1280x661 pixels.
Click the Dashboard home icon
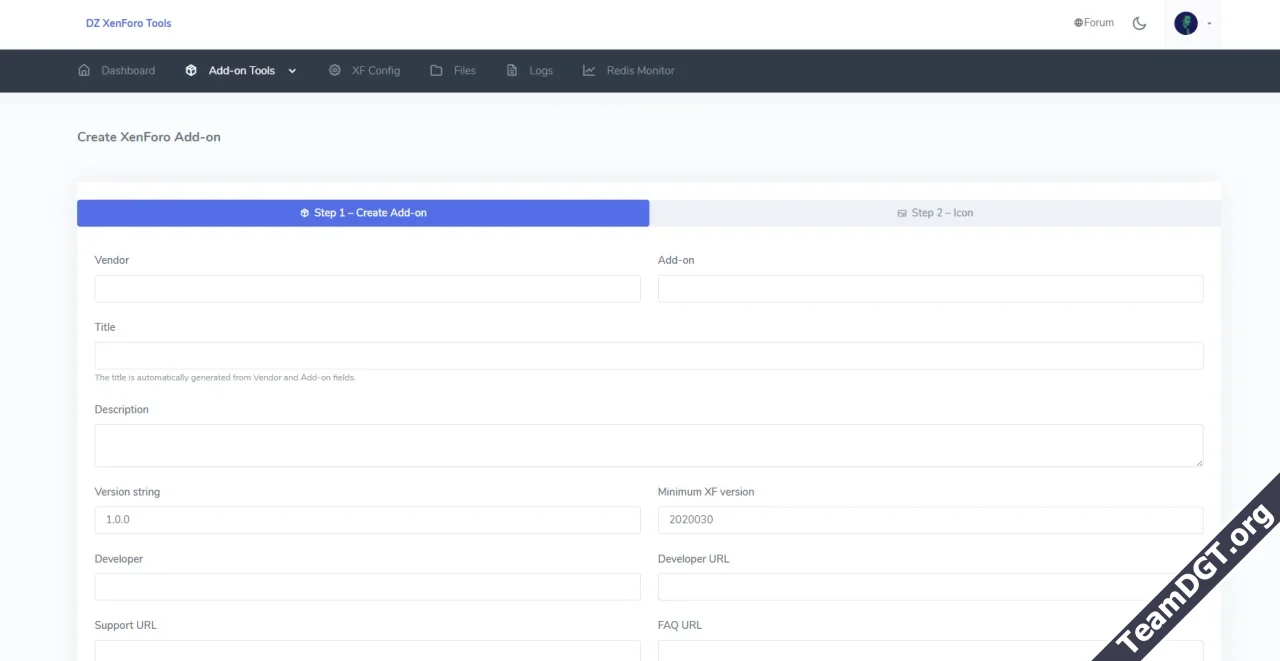84,71
